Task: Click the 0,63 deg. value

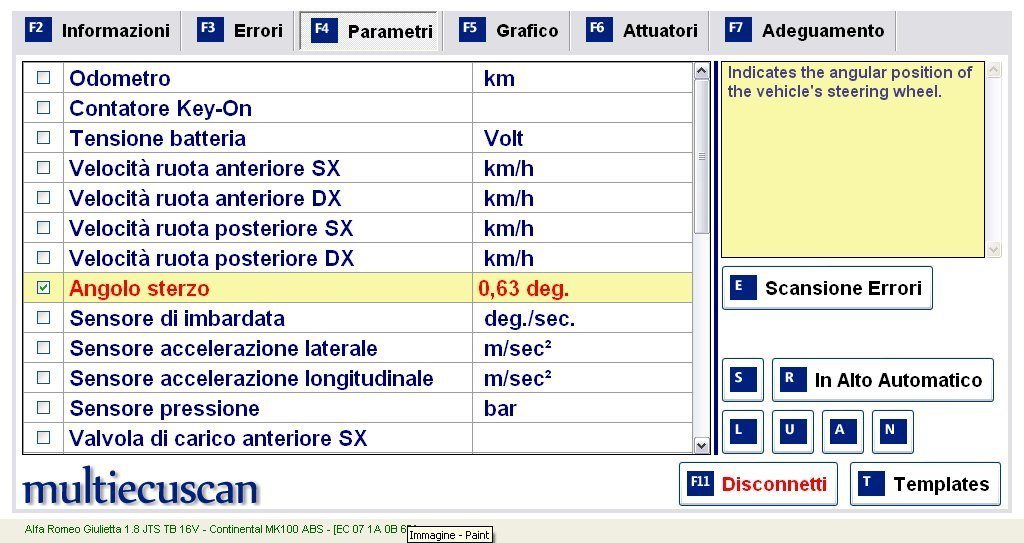Action: point(523,288)
